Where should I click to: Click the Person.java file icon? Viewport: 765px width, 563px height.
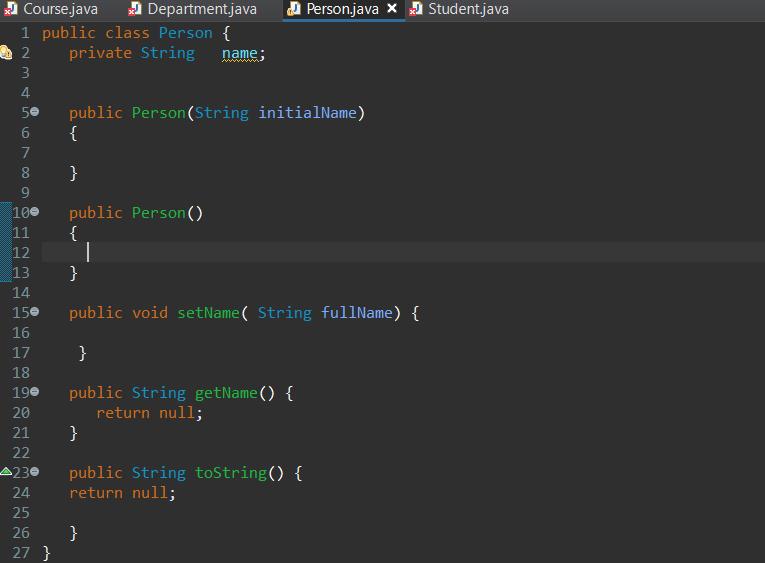[x=294, y=9]
